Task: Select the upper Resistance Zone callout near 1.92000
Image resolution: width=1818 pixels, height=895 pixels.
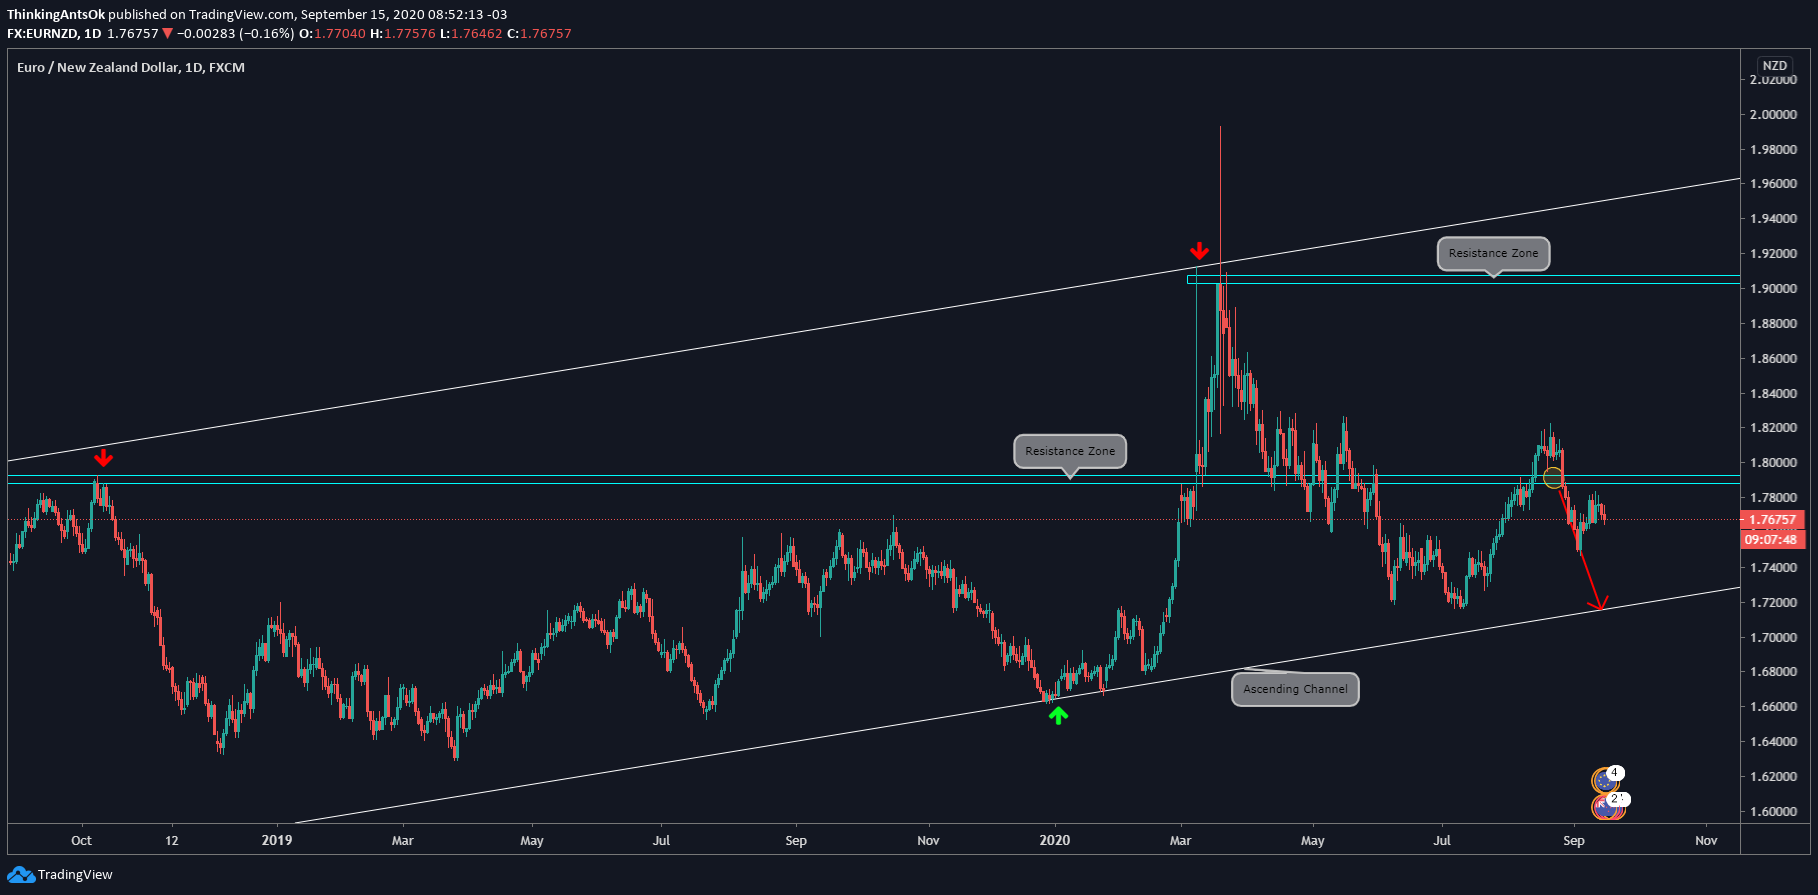Action: click(x=1493, y=254)
